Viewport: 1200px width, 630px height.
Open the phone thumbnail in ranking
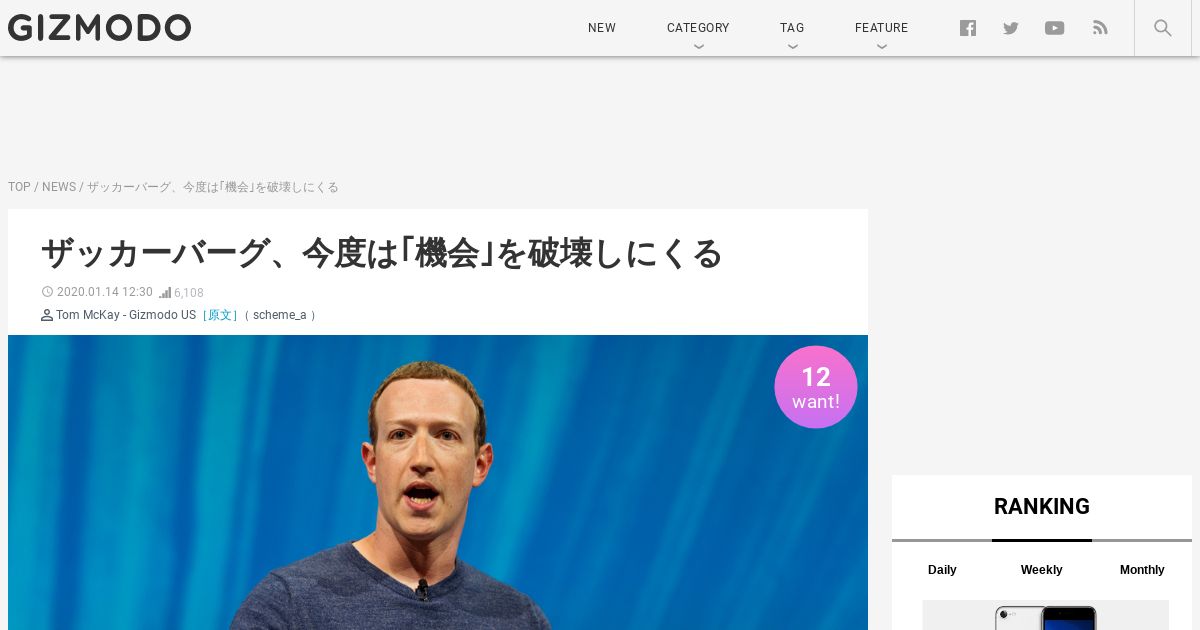1045,615
